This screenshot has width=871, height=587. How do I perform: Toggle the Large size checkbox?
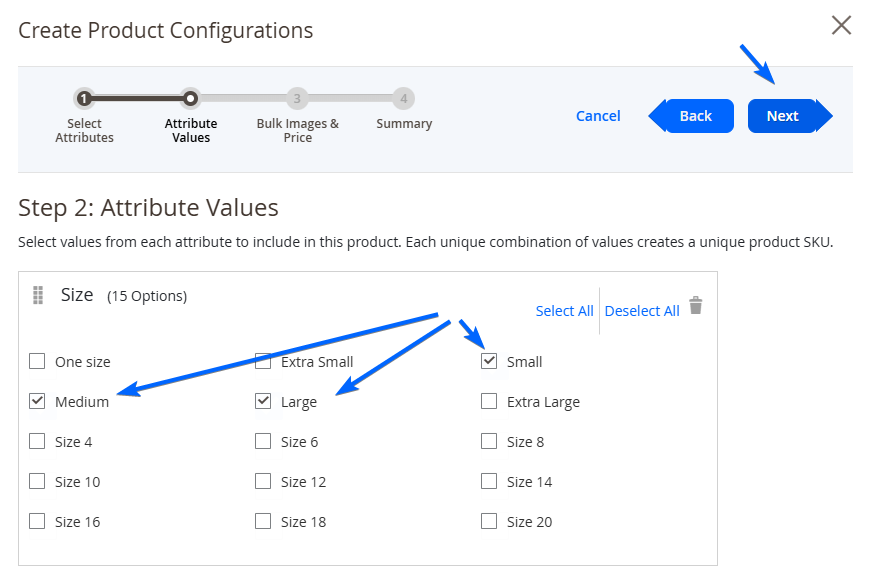263,401
